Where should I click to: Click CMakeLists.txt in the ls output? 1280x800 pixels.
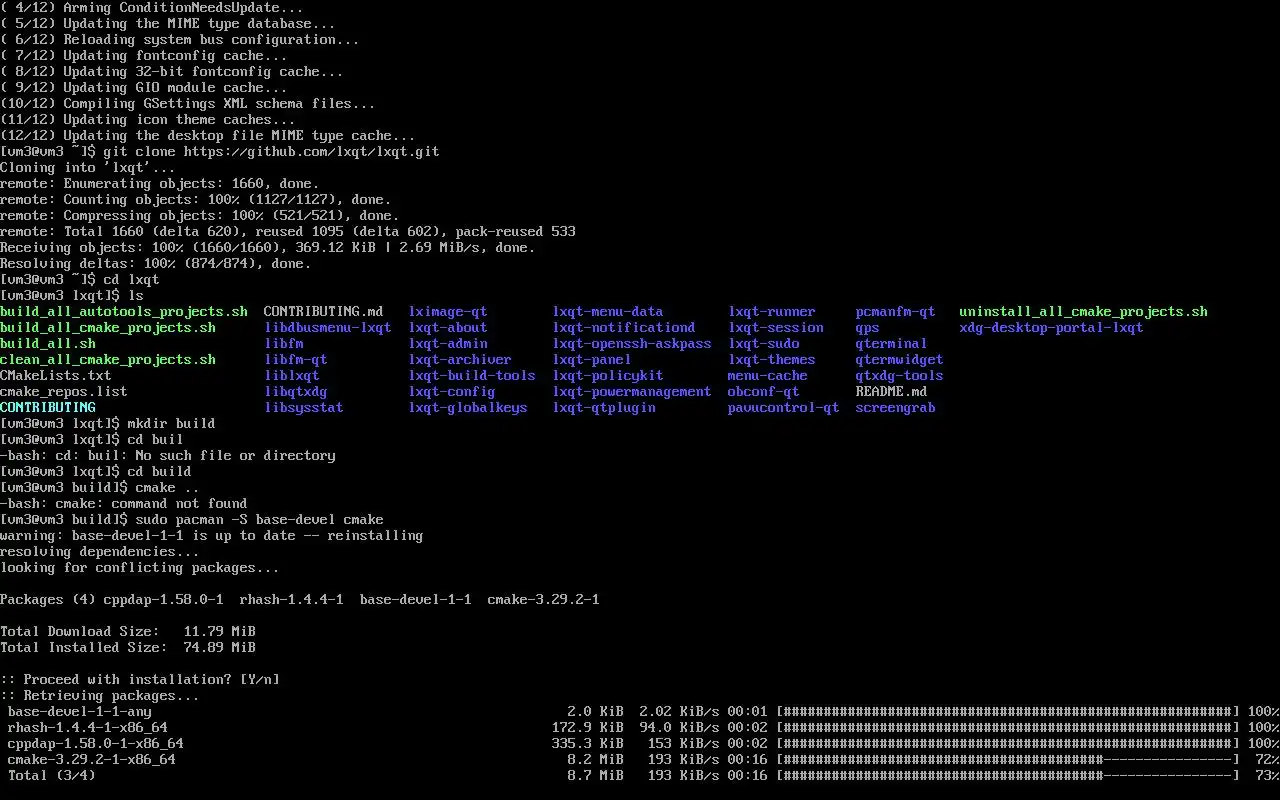pos(56,376)
